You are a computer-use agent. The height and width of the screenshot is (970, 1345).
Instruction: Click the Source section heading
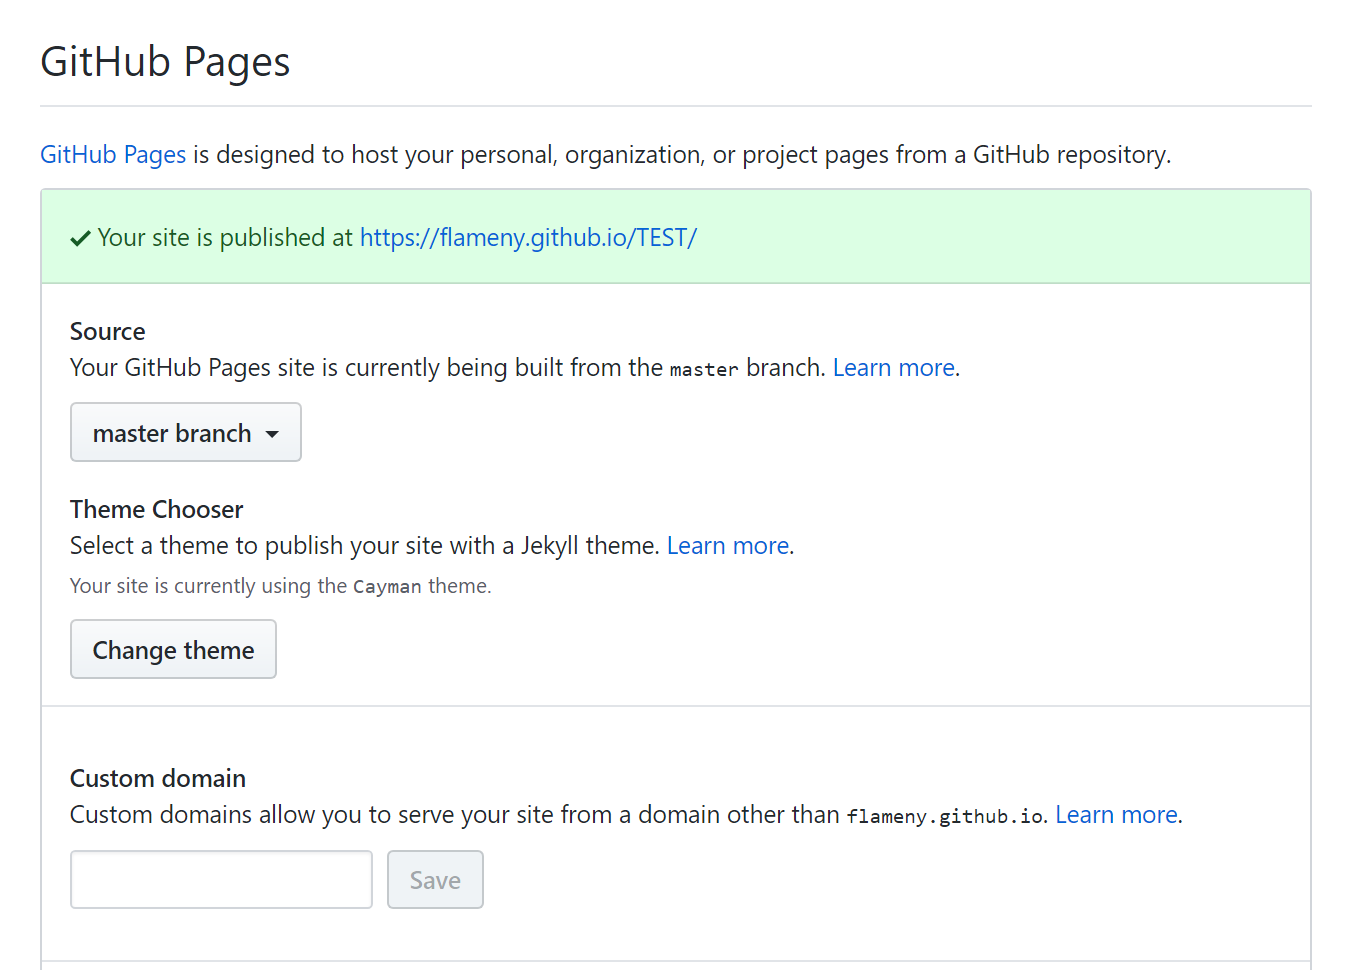tap(108, 332)
